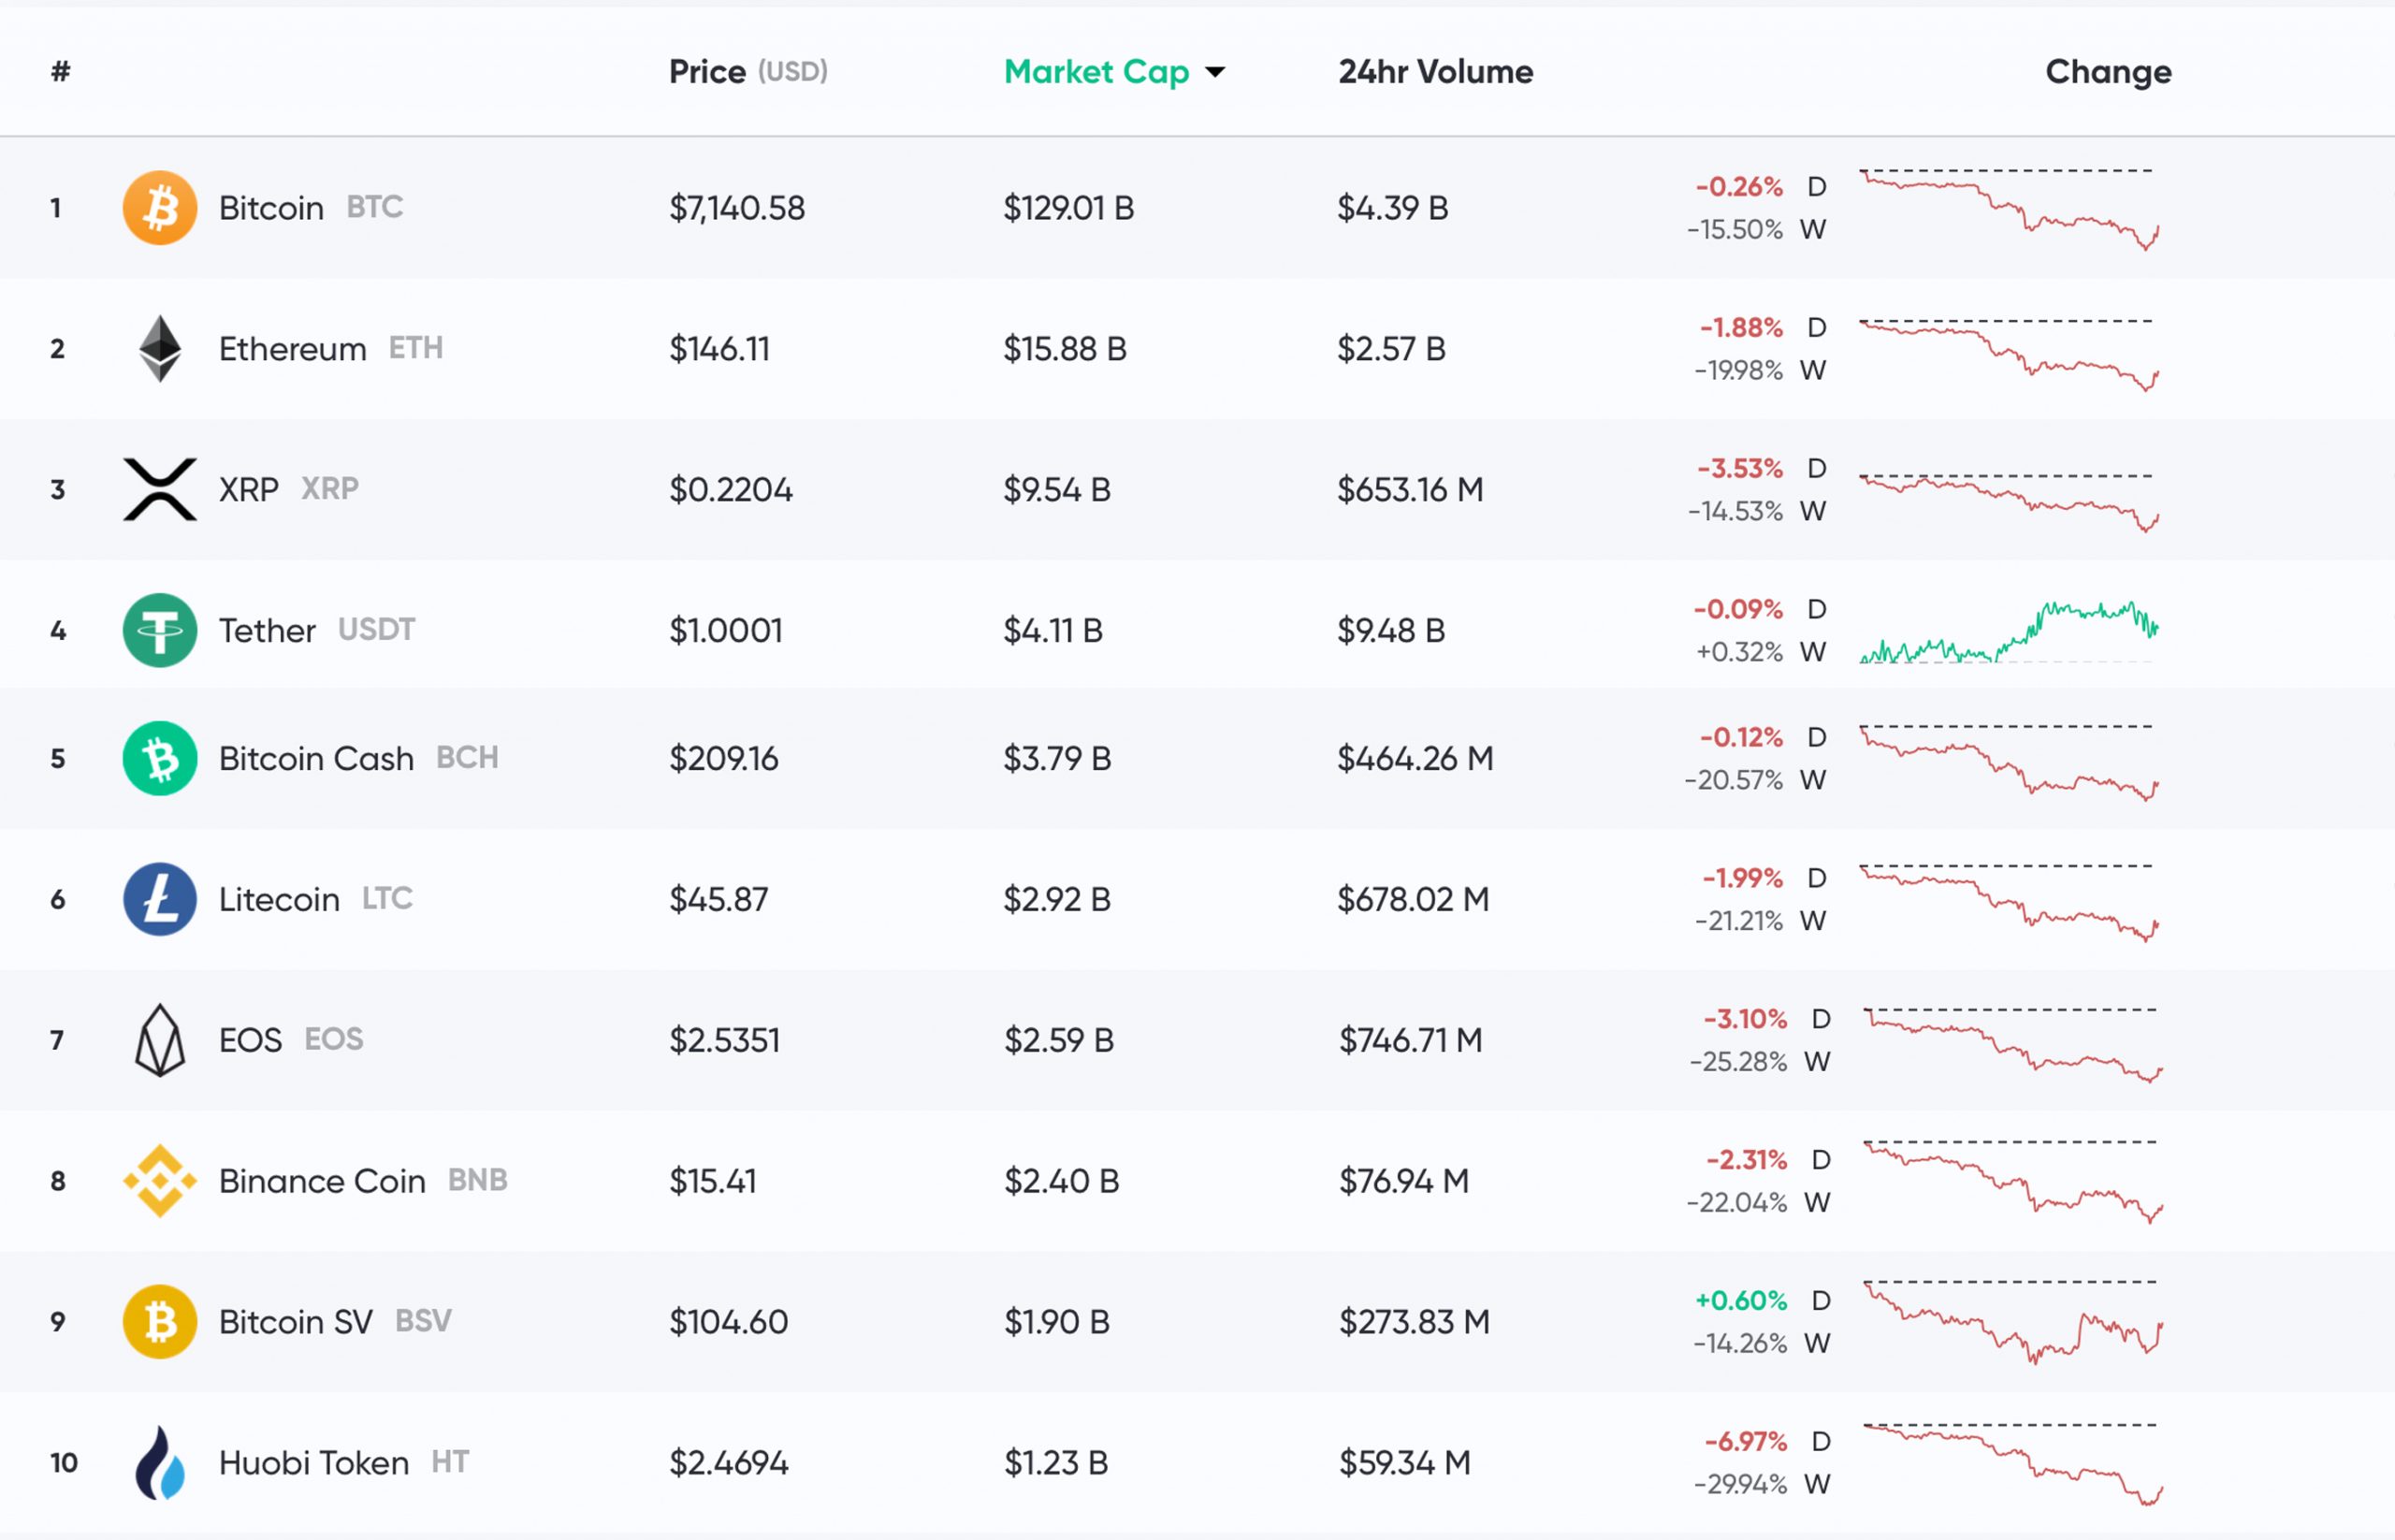Viewport: 2395px width, 1540px height.
Task: Click the orange Bitcoin logo icon
Action: (x=159, y=208)
